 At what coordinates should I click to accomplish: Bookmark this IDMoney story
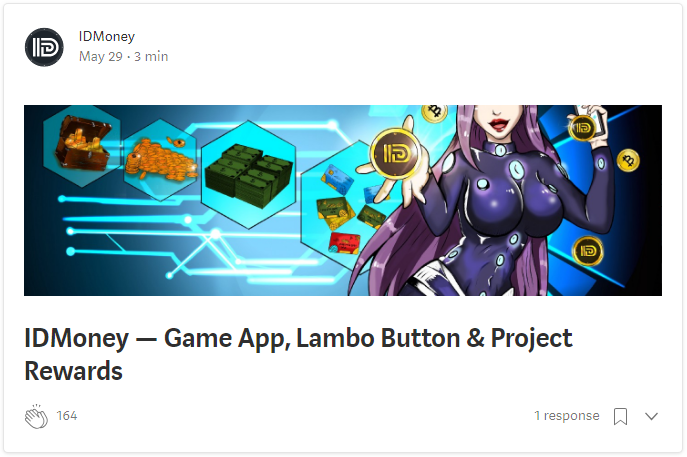point(620,416)
